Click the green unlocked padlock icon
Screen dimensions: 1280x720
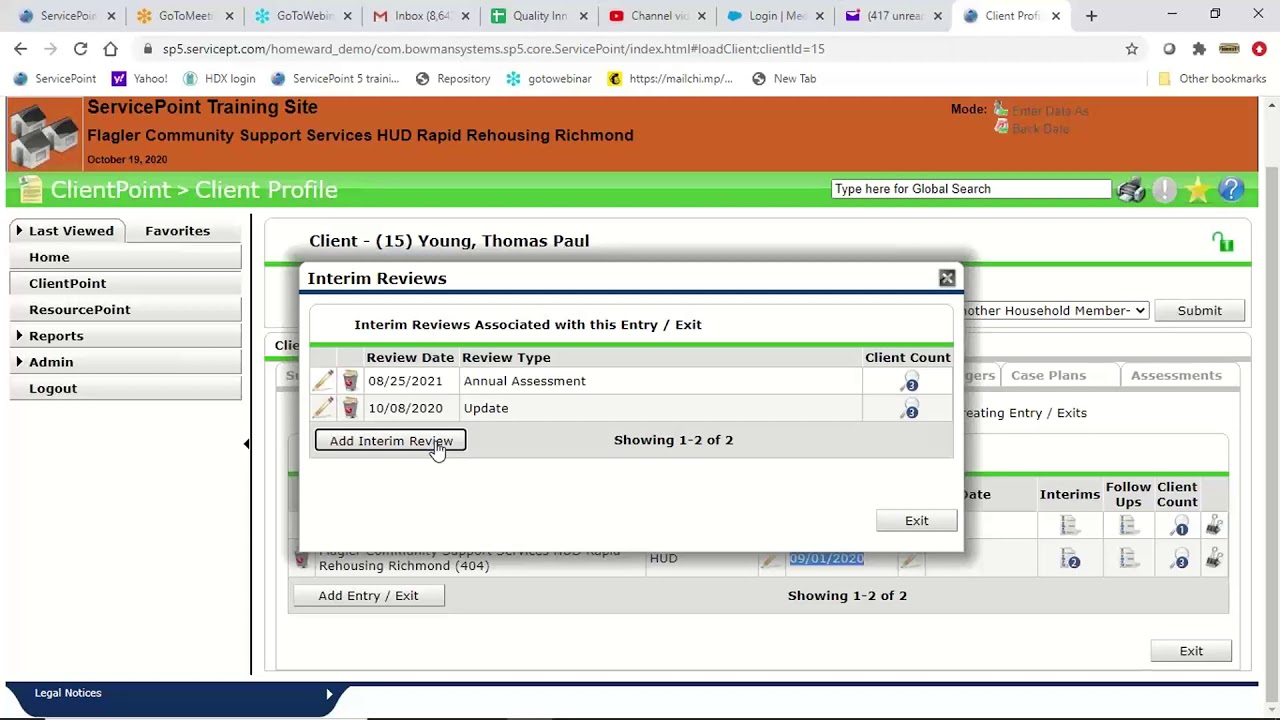1222,242
